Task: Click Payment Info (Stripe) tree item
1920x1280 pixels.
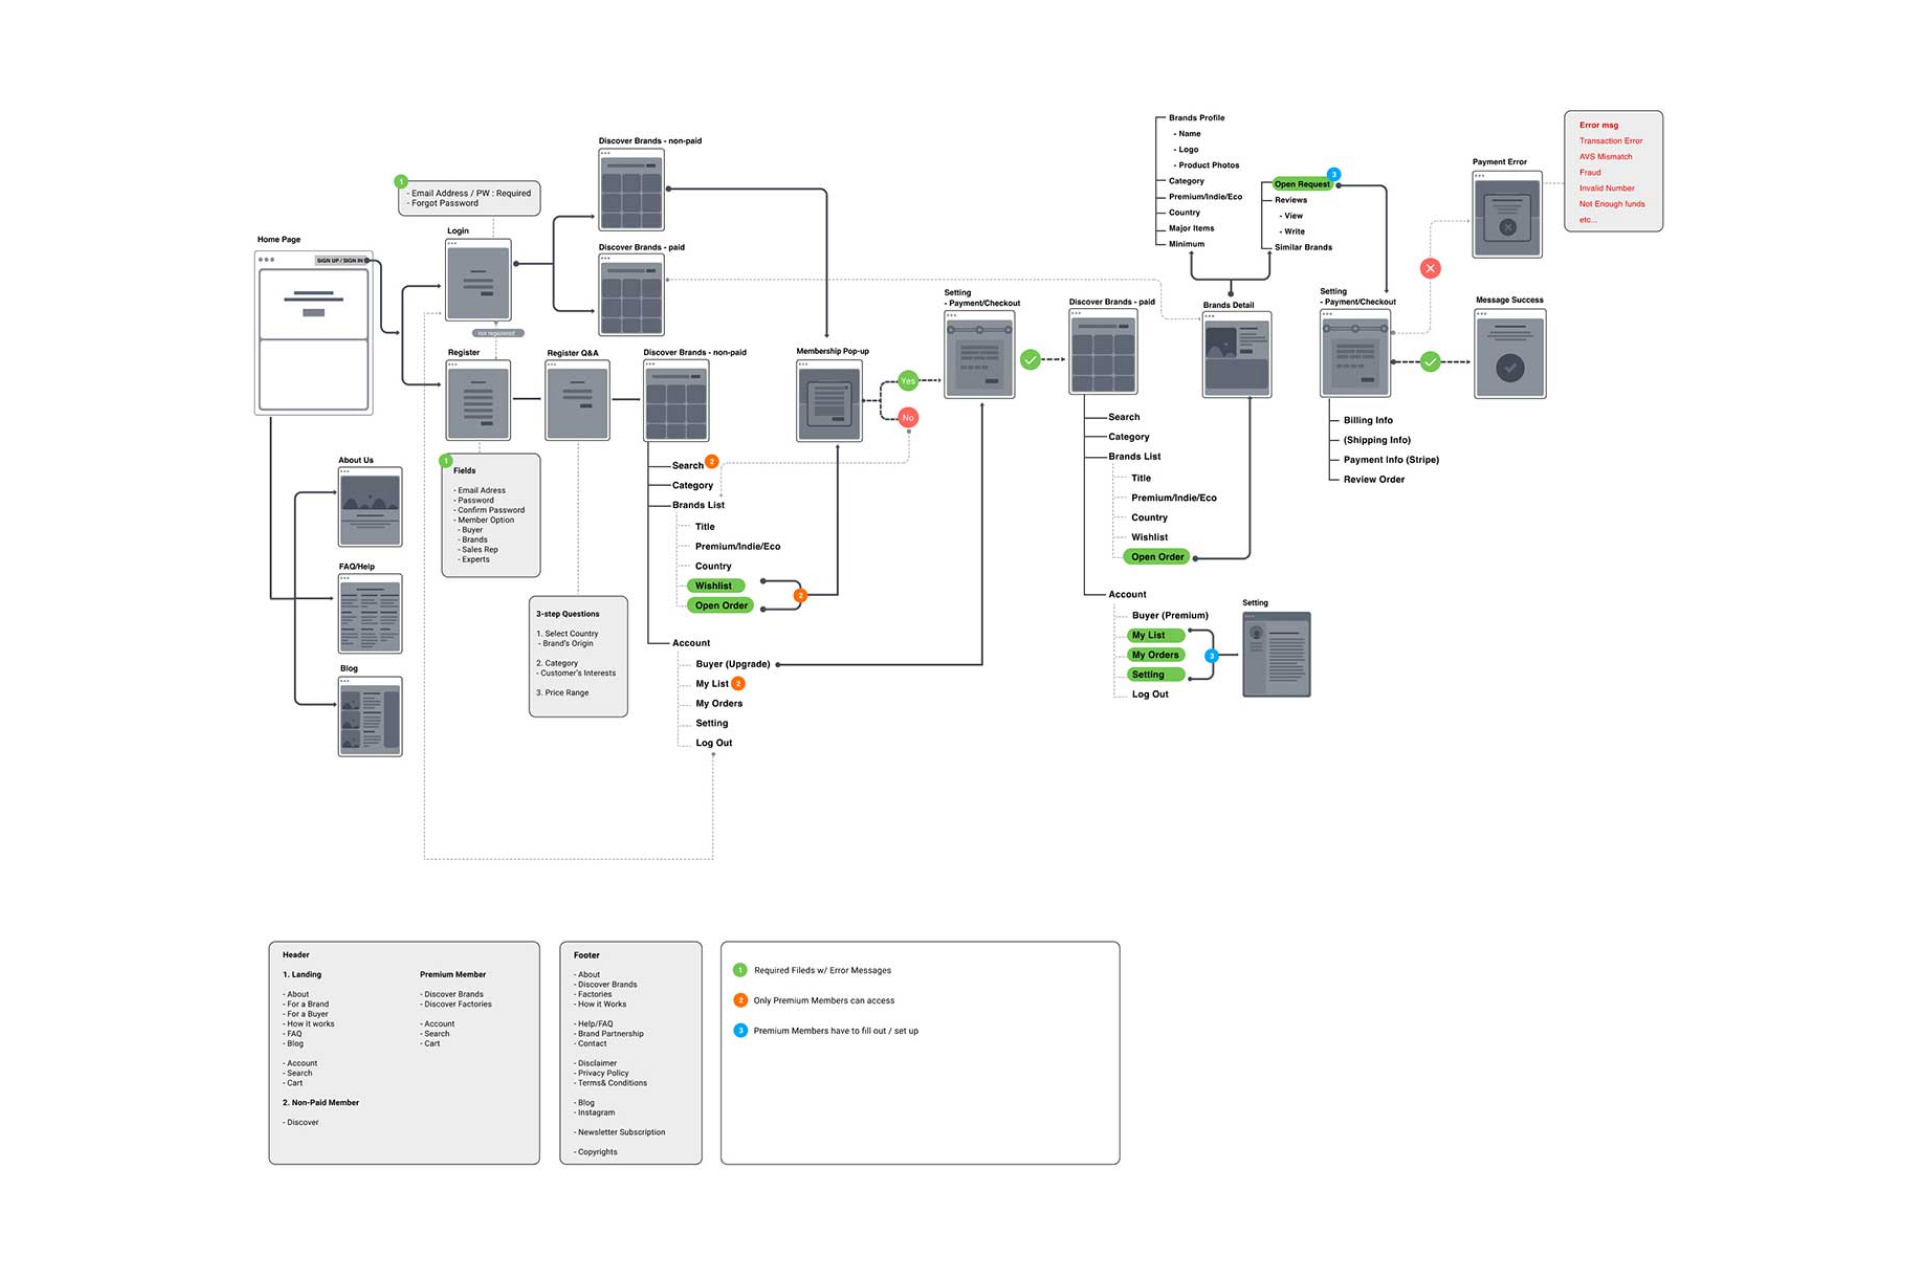Action: (x=1390, y=460)
